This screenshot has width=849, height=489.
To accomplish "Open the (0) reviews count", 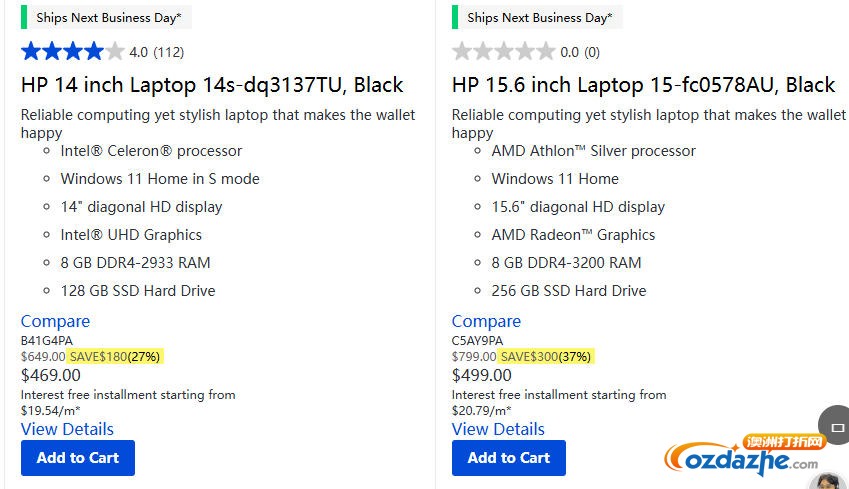I will coord(592,52).
